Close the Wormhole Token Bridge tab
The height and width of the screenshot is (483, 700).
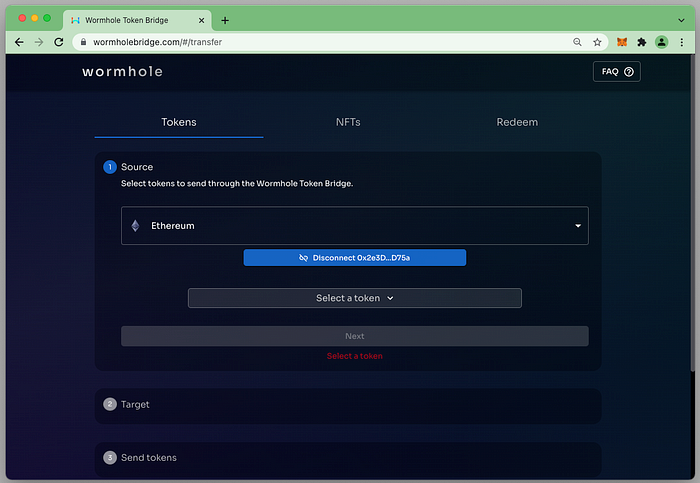[201, 20]
